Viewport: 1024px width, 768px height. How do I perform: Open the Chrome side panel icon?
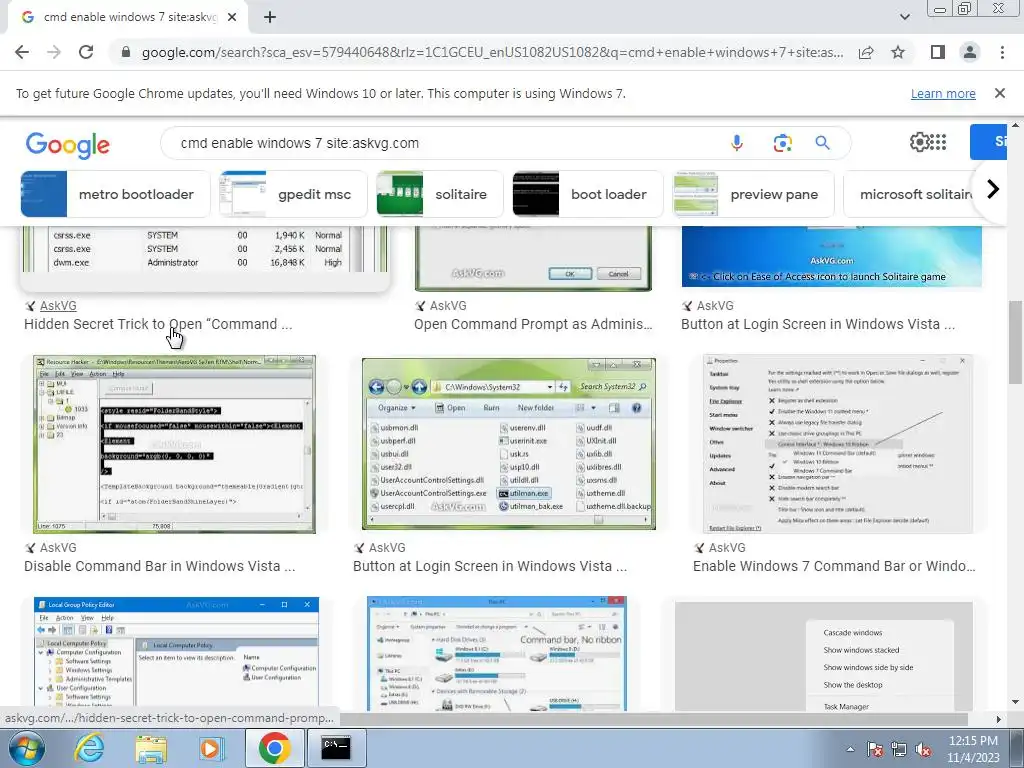[x=937, y=52]
